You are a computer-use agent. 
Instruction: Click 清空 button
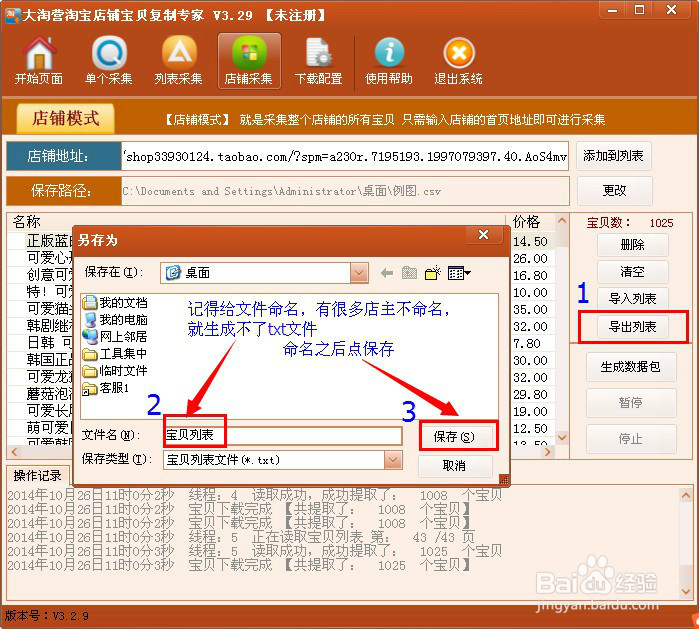pyautogui.click(x=633, y=271)
